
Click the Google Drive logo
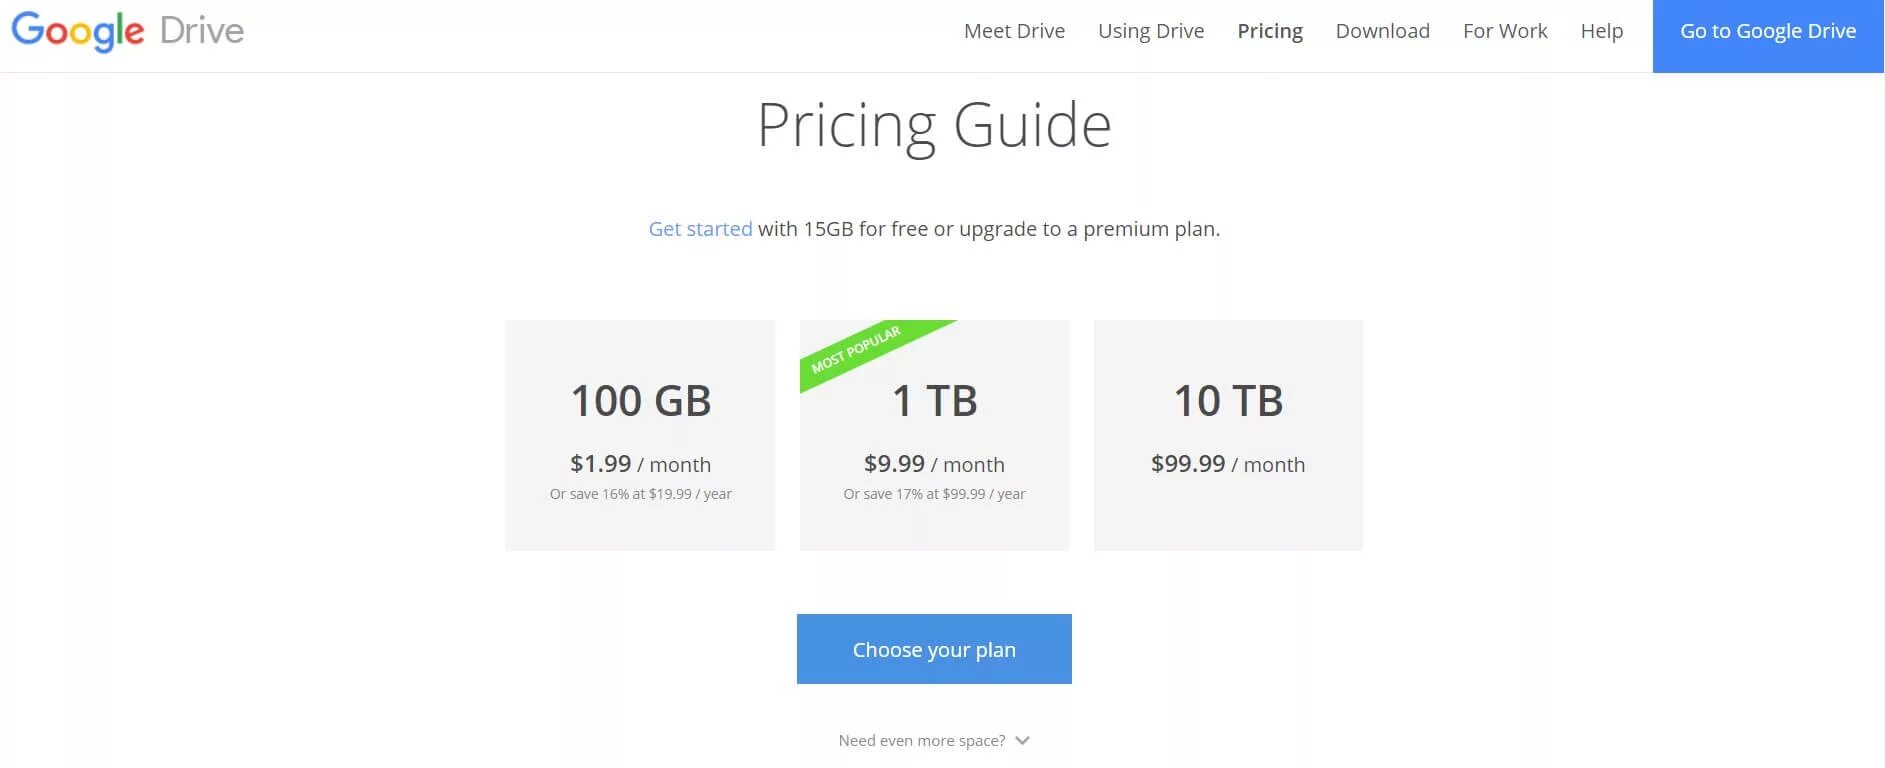127,31
